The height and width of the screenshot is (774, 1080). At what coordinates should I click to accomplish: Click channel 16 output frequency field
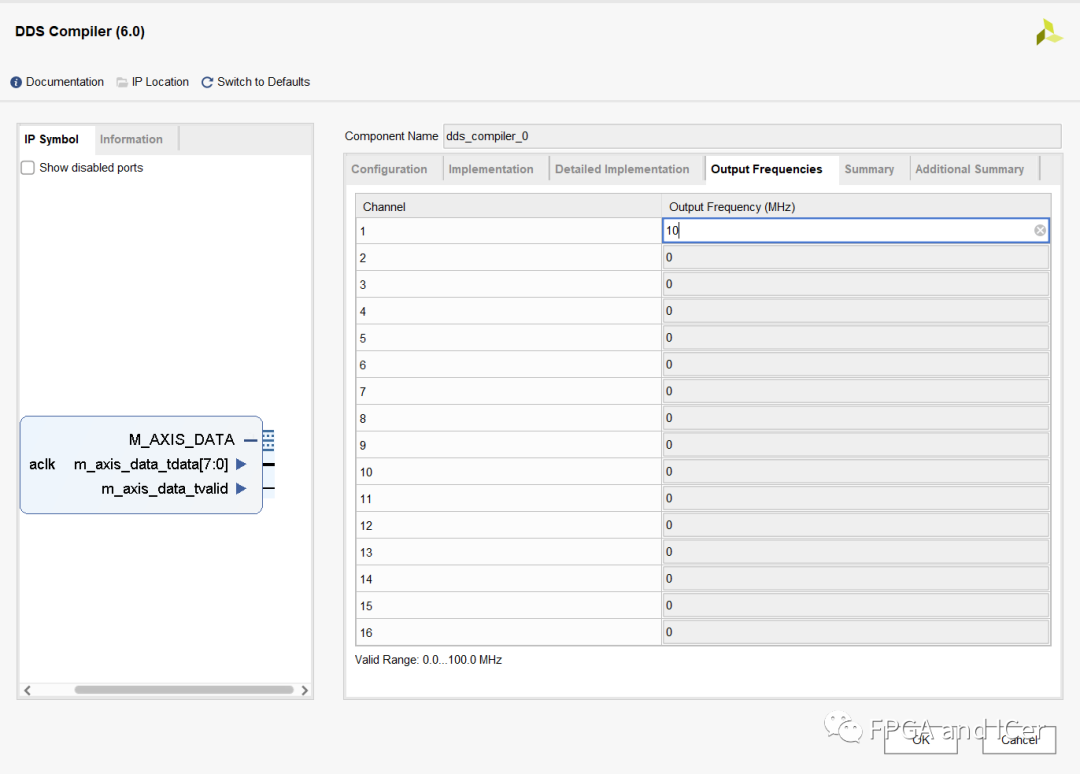[855, 632]
